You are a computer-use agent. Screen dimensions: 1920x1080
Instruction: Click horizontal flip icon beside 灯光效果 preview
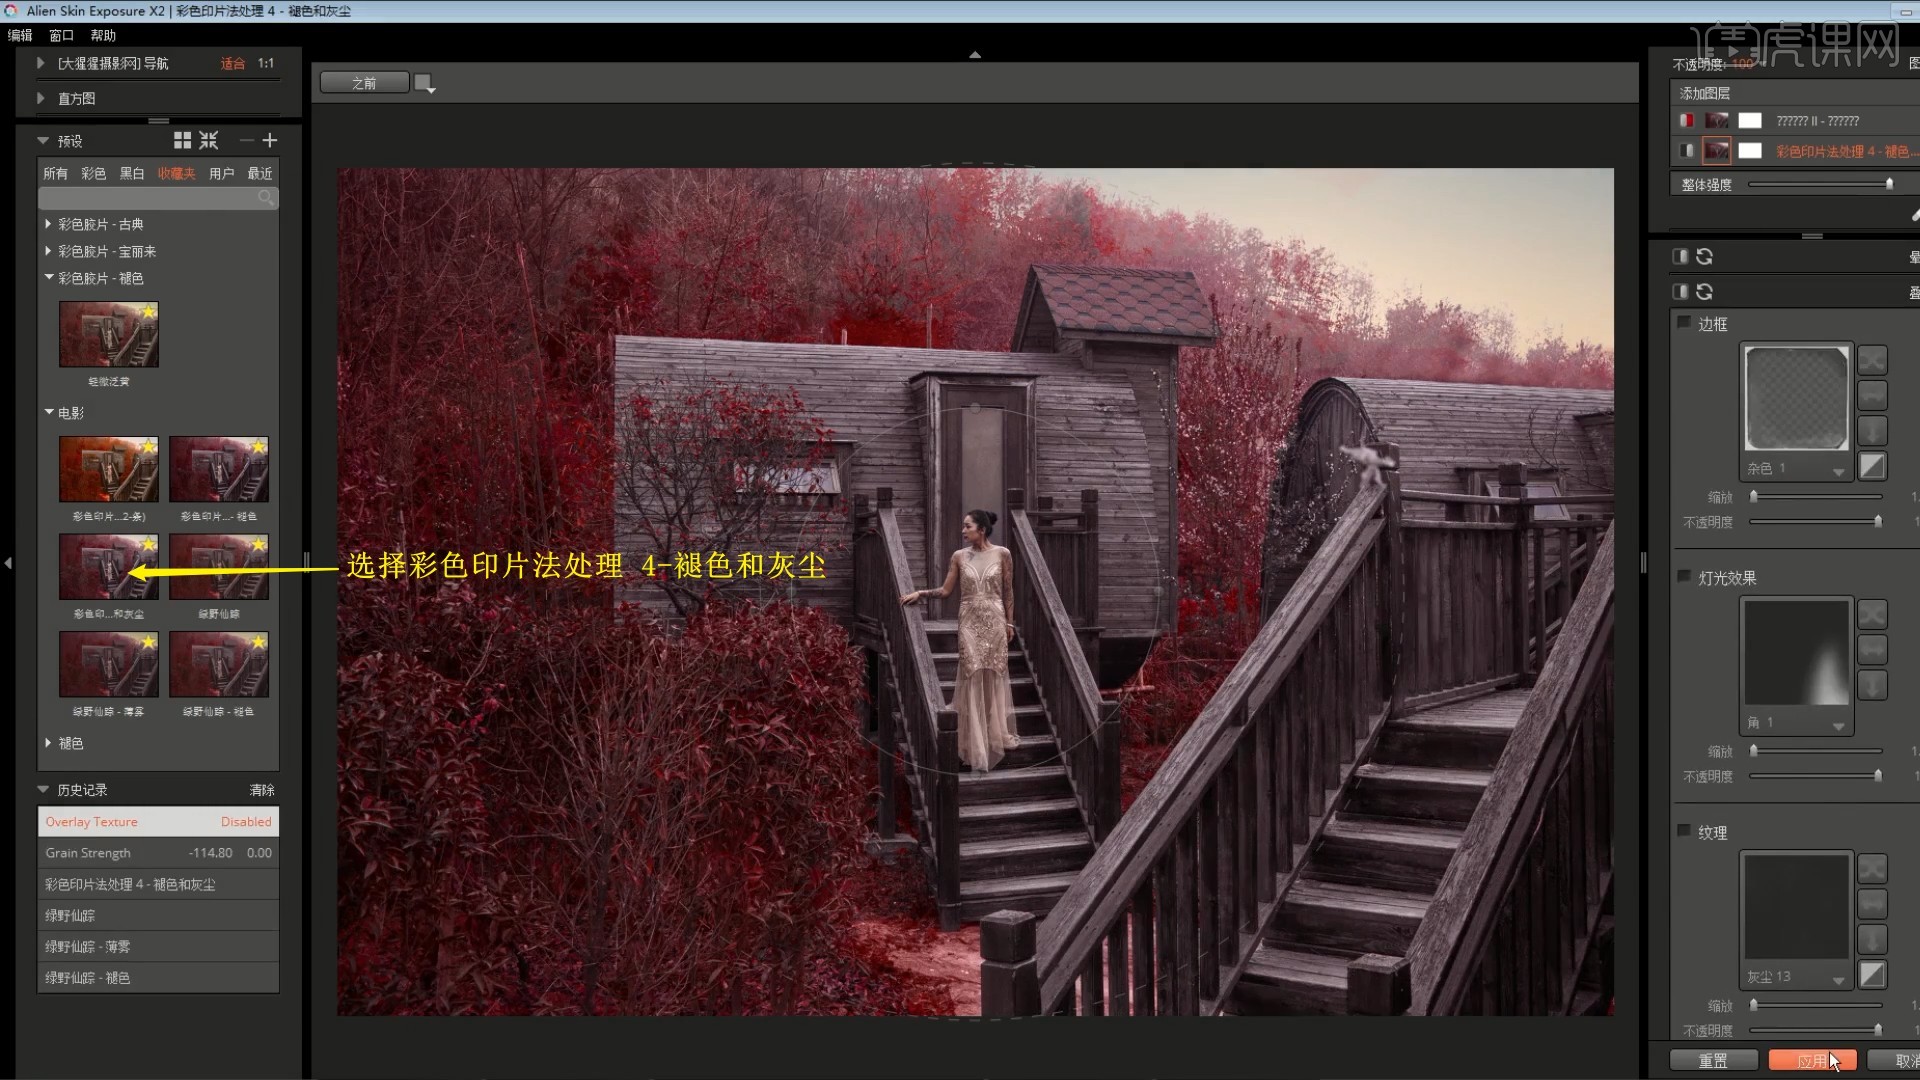click(1872, 650)
